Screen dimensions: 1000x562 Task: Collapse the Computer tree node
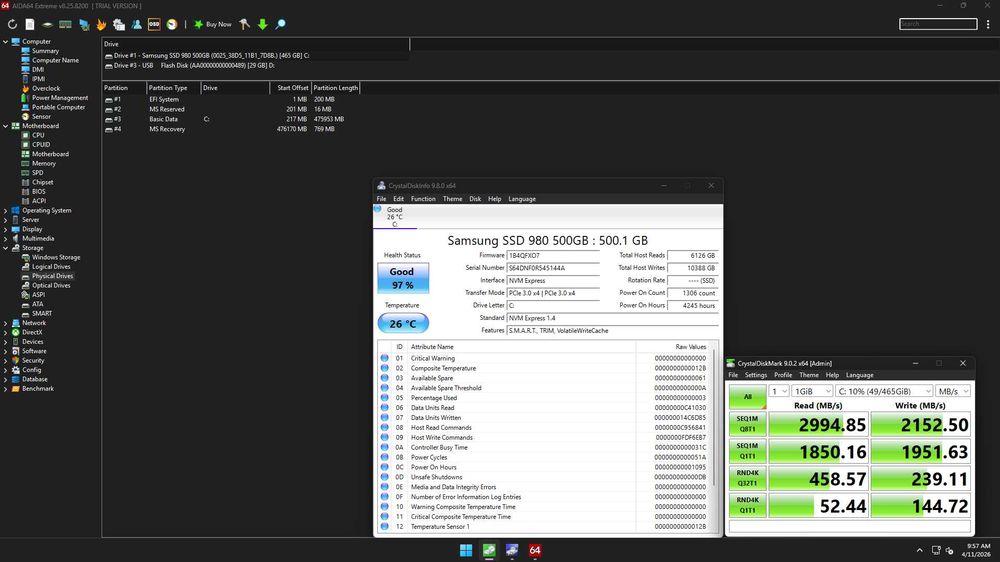(x=5, y=41)
